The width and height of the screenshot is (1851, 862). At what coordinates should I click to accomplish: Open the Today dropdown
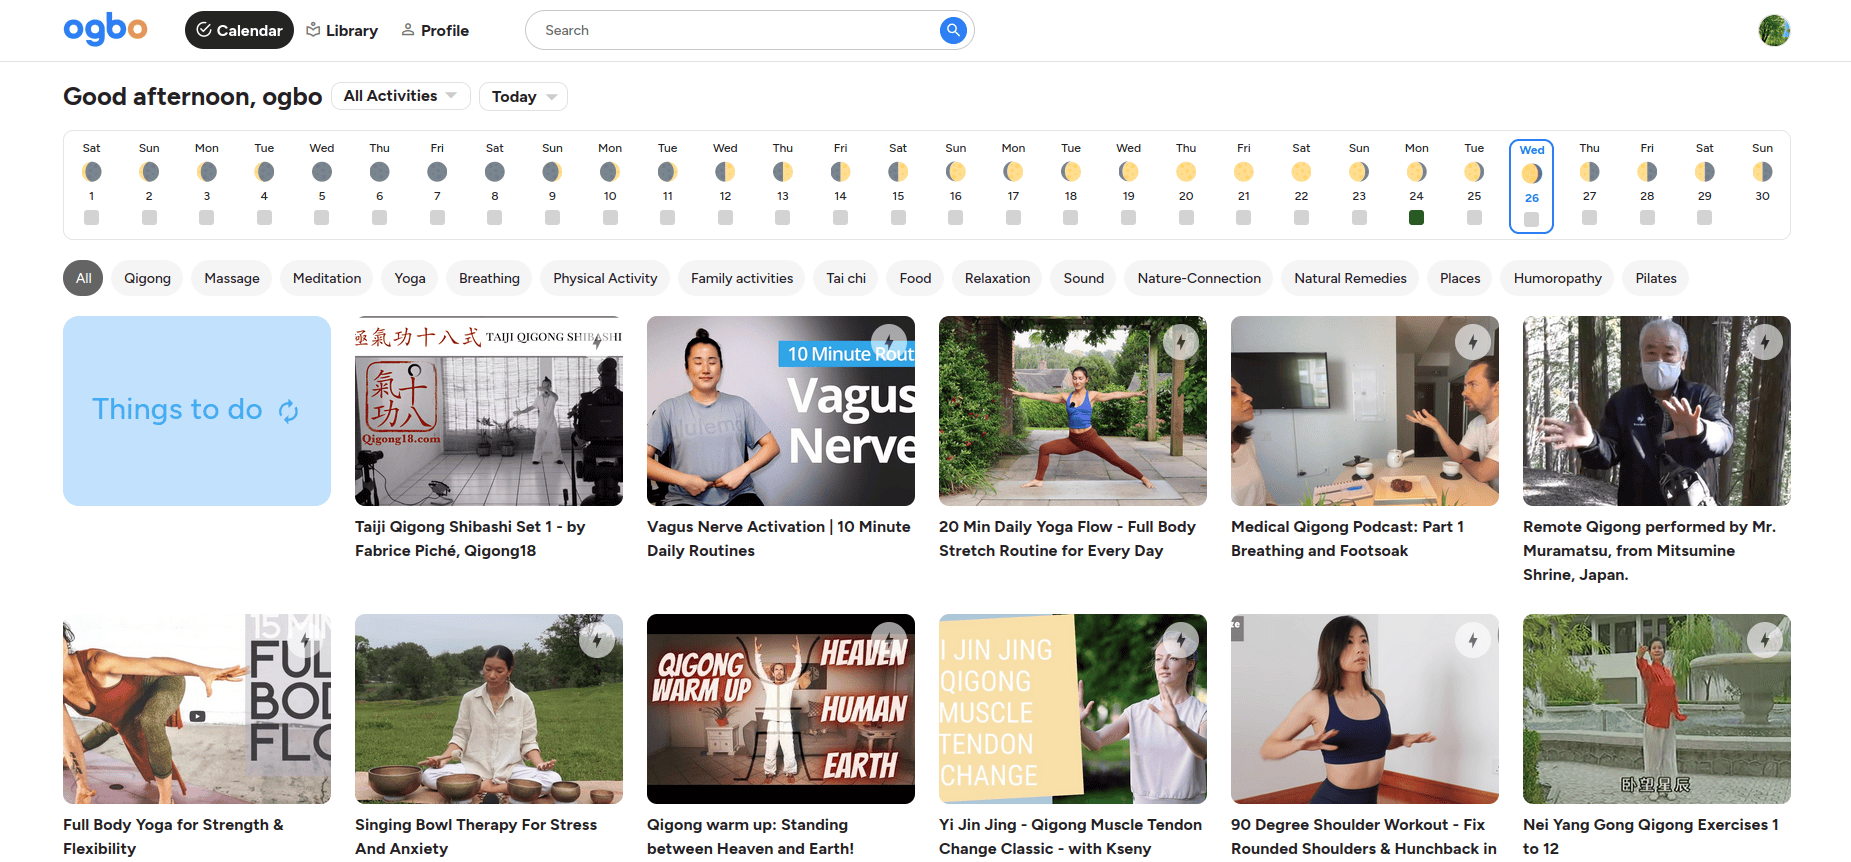(x=523, y=97)
